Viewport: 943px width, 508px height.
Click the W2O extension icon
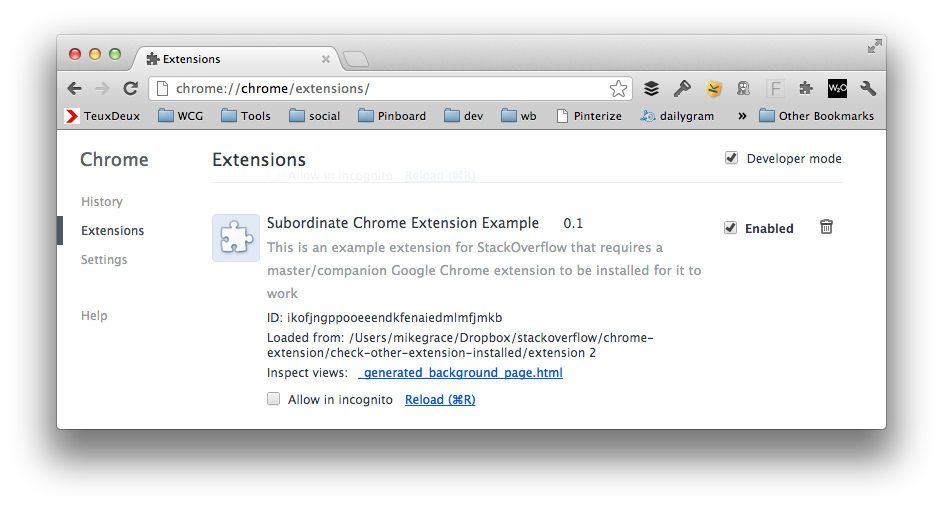[x=837, y=89]
